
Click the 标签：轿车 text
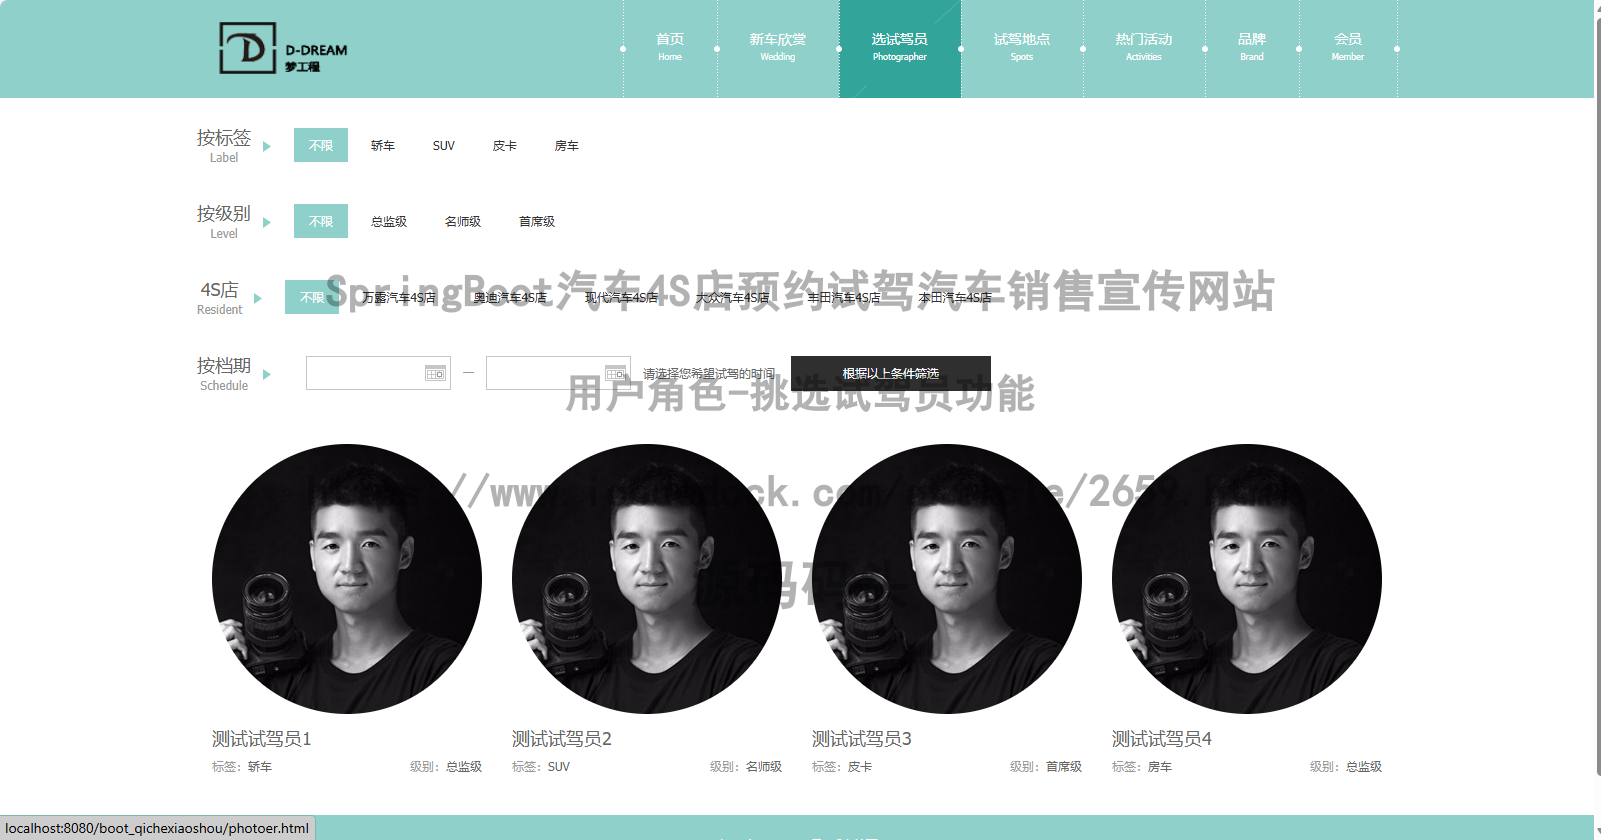click(242, 767)
